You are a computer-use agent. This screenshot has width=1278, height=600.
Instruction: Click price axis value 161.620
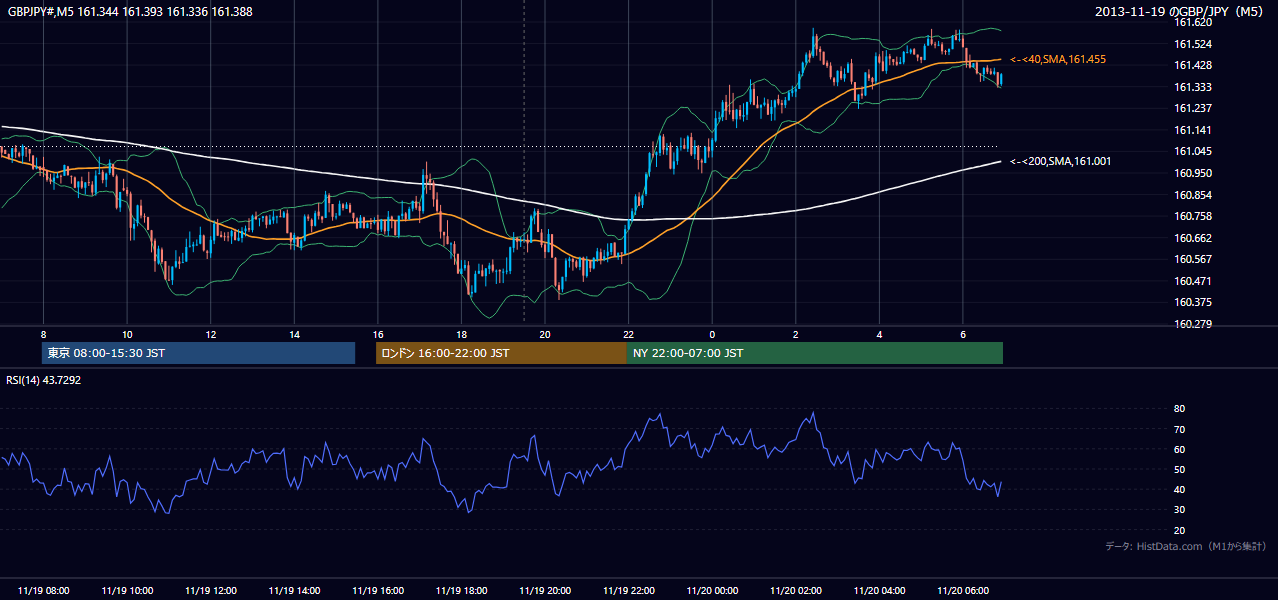coord(1192,22)
